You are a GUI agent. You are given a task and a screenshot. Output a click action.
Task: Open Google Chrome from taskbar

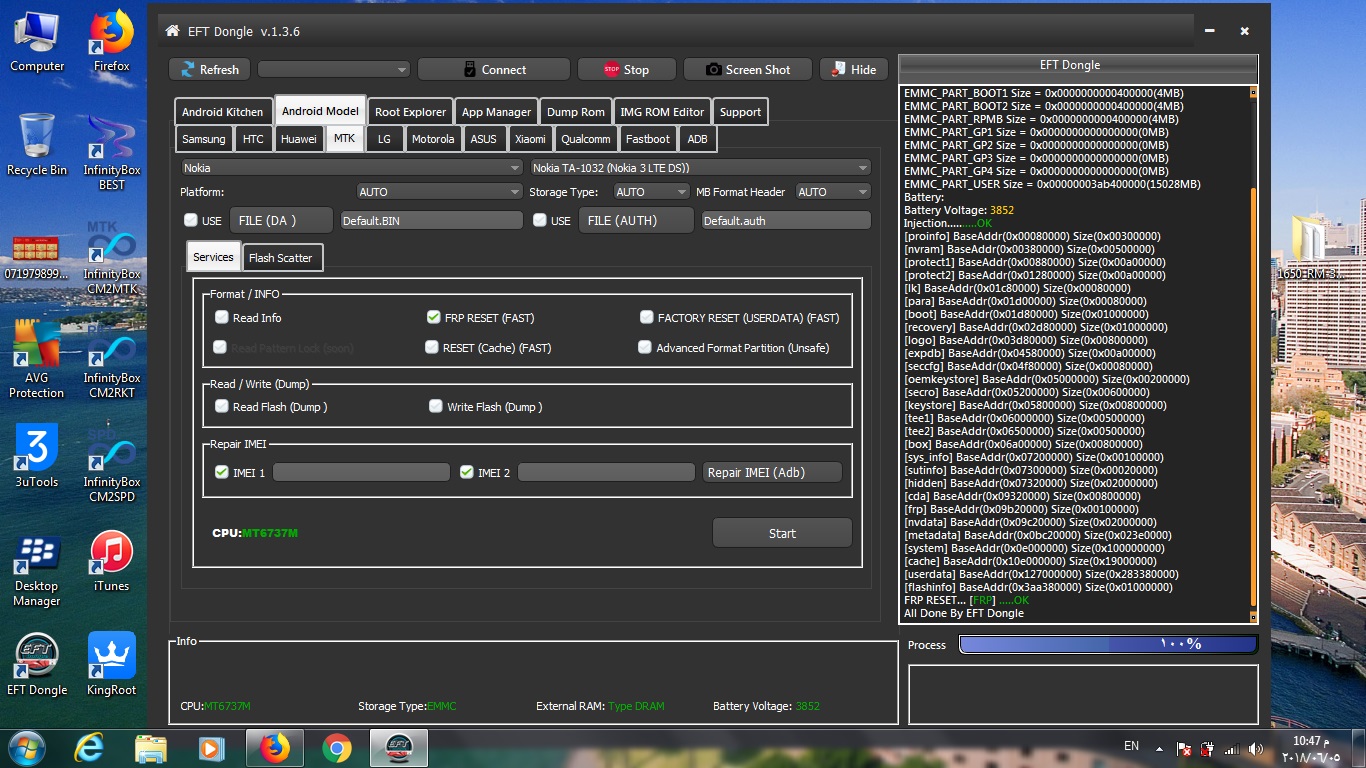(x=337, y=747)
